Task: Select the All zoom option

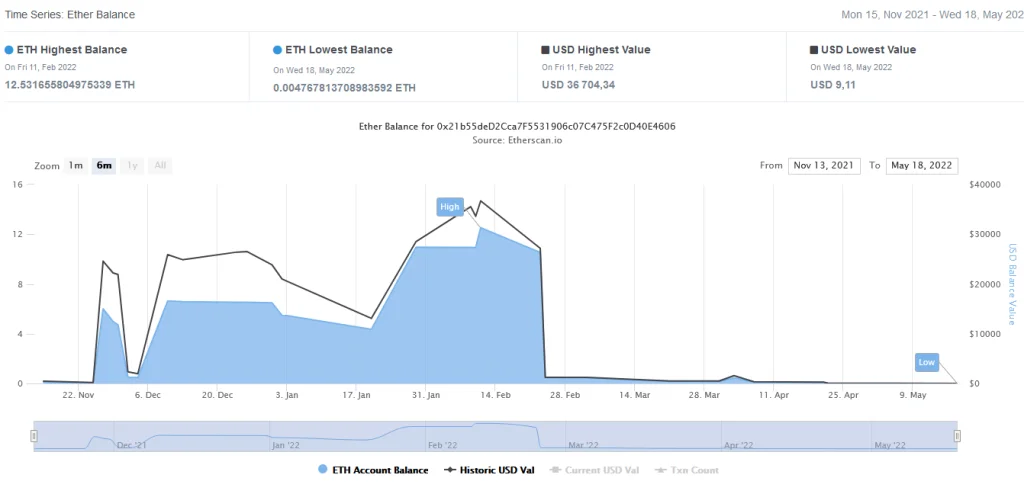Action: coord(160,165)
